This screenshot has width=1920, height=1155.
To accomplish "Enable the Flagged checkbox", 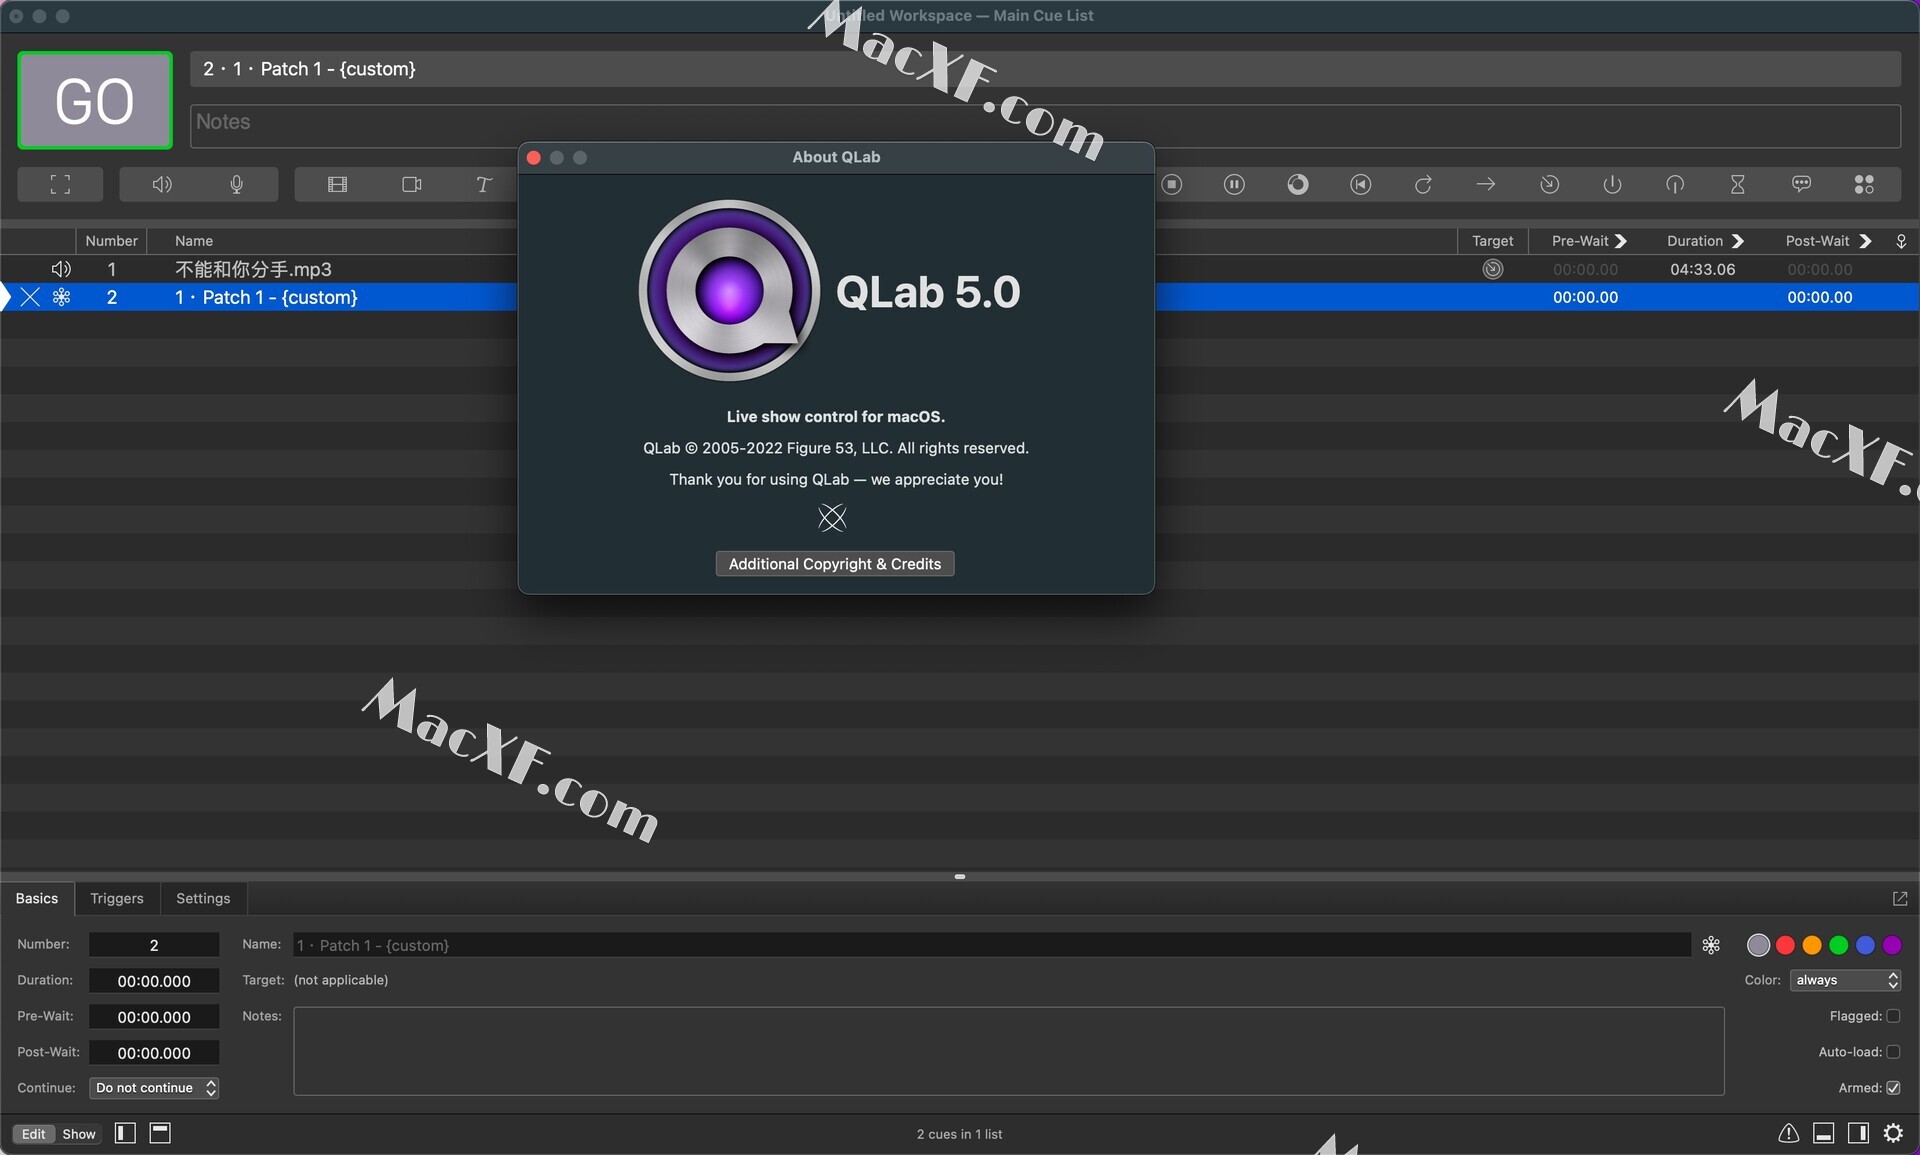I will coord(1893,1016).
